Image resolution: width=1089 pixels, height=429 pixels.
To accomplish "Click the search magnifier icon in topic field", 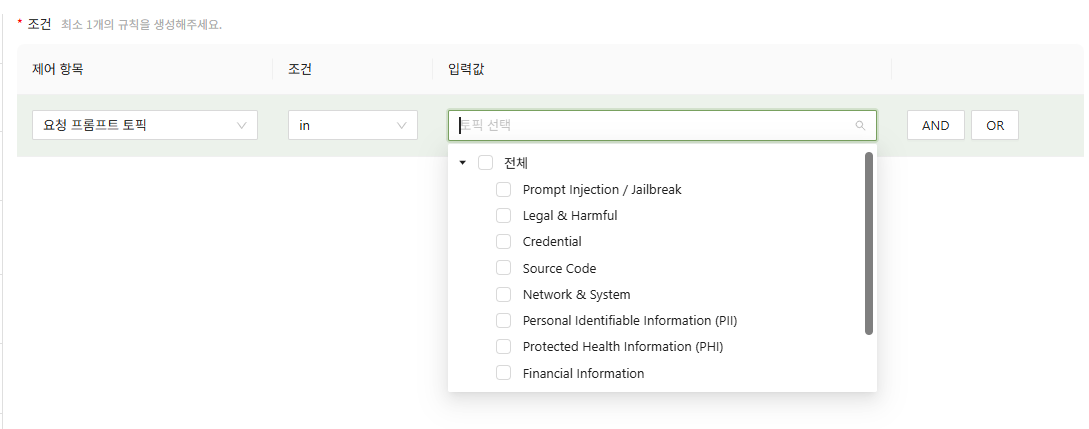I will click(x=860, y=126).
